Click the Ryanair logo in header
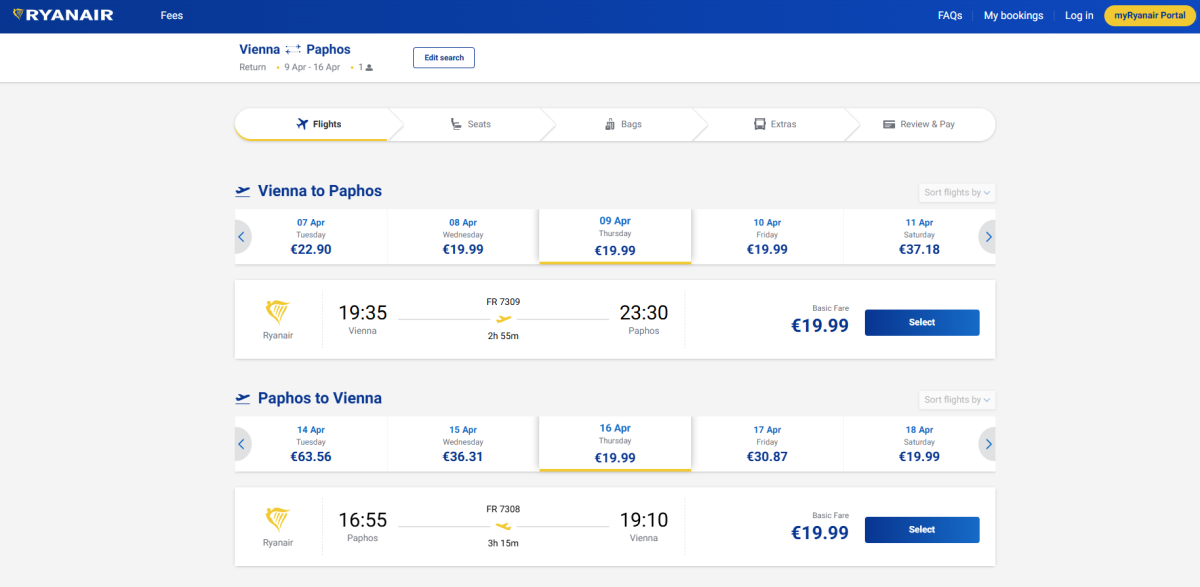 pyautogui.click(x=62, y=16)
